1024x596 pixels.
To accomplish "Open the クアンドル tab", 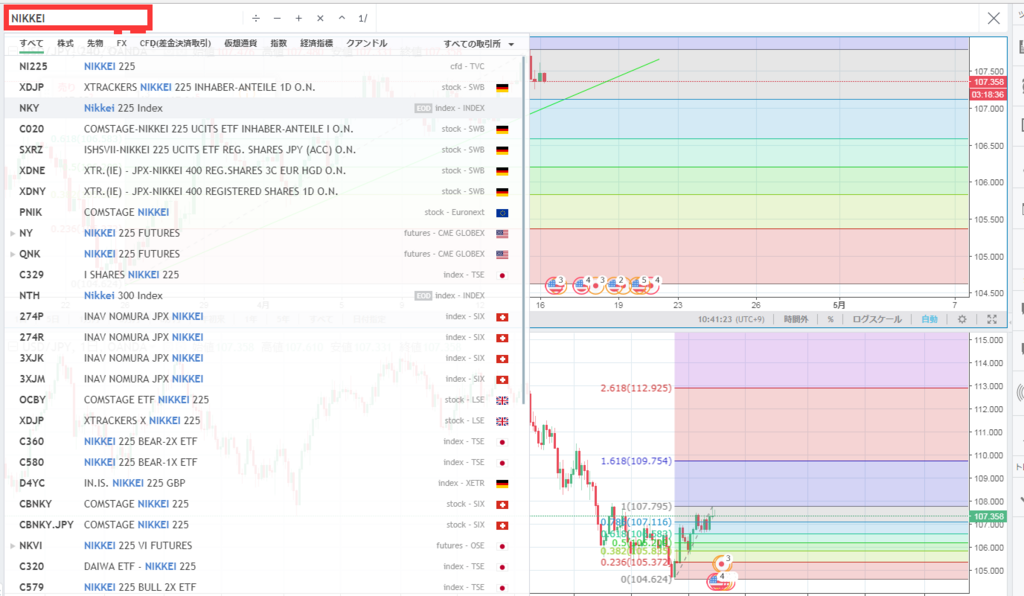I will coord(367,44).
